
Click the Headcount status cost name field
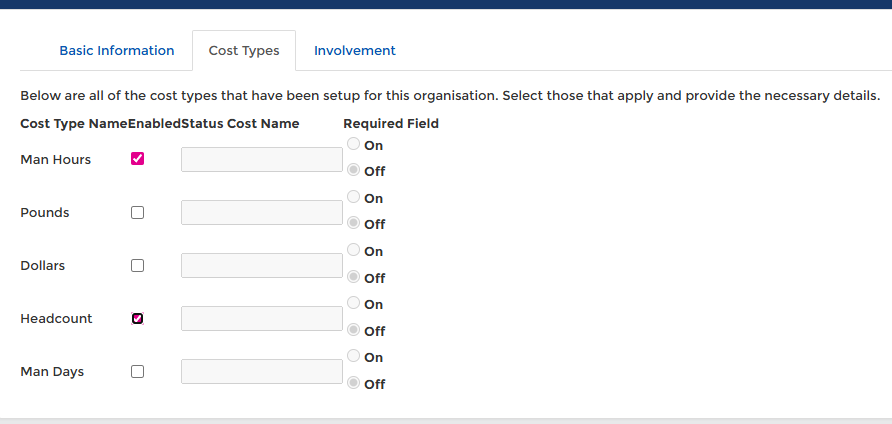click(x=262, y=318)
